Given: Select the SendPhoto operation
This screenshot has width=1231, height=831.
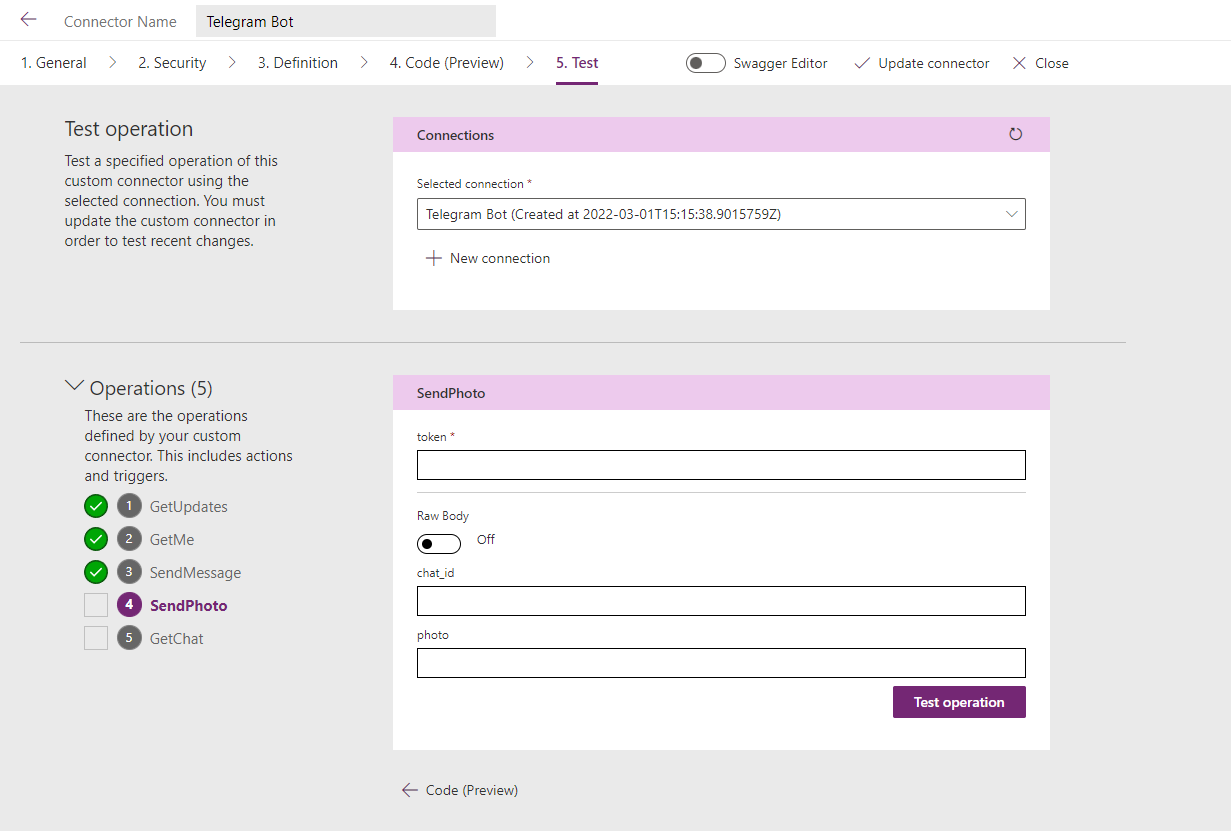Looking at the screenshot, I should [189, 606].
